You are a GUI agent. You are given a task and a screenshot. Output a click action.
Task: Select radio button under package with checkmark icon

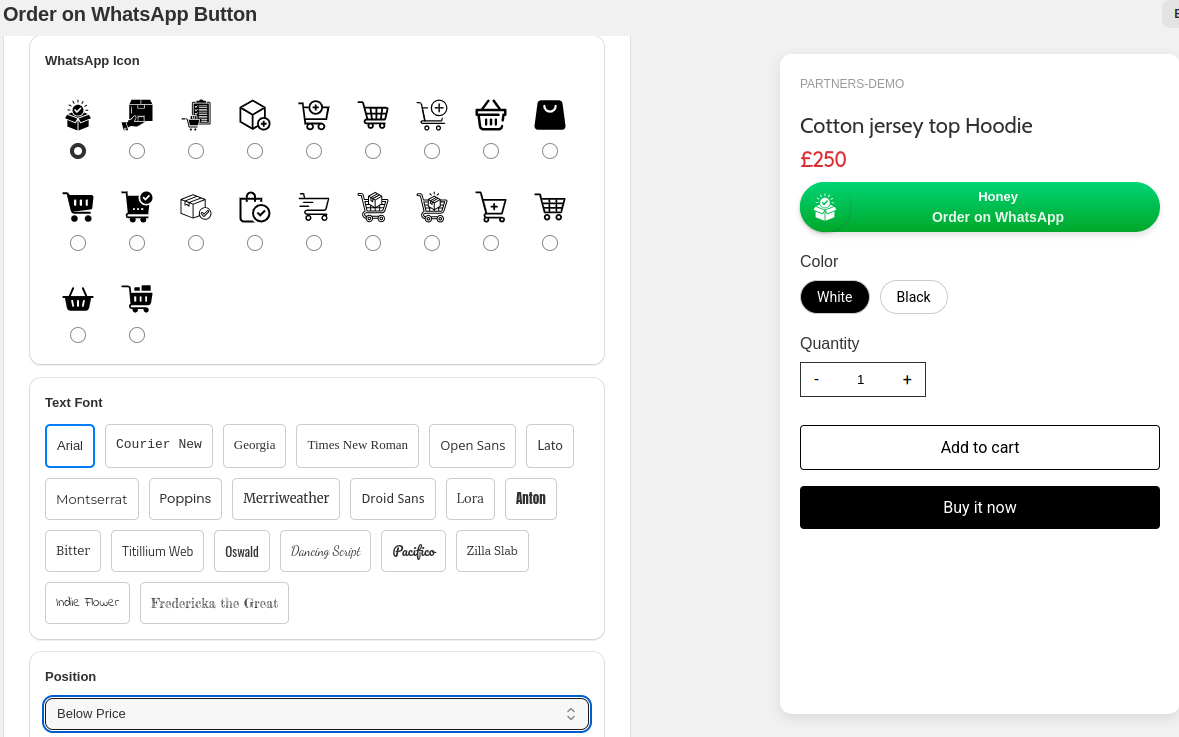tap(196, 243)
